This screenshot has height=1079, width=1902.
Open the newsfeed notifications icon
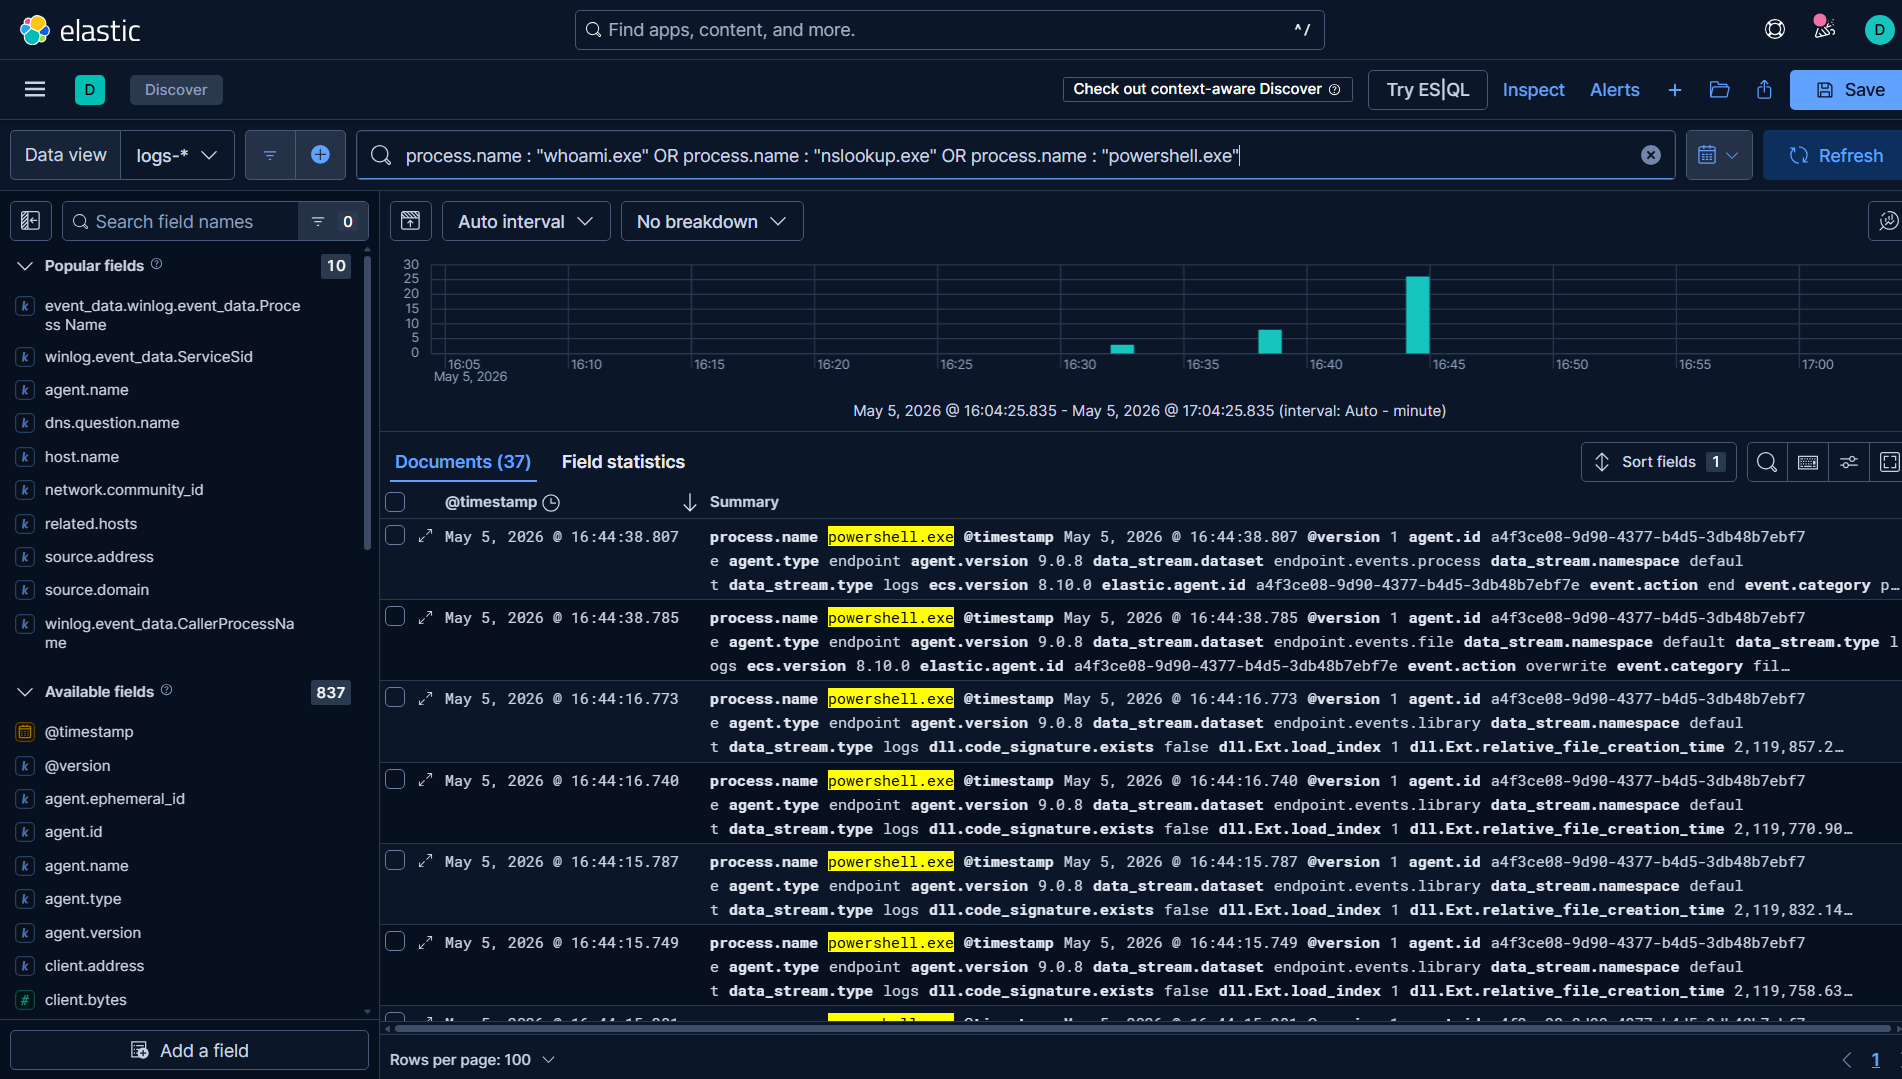pyautogui.click(x=1825, y=30)
